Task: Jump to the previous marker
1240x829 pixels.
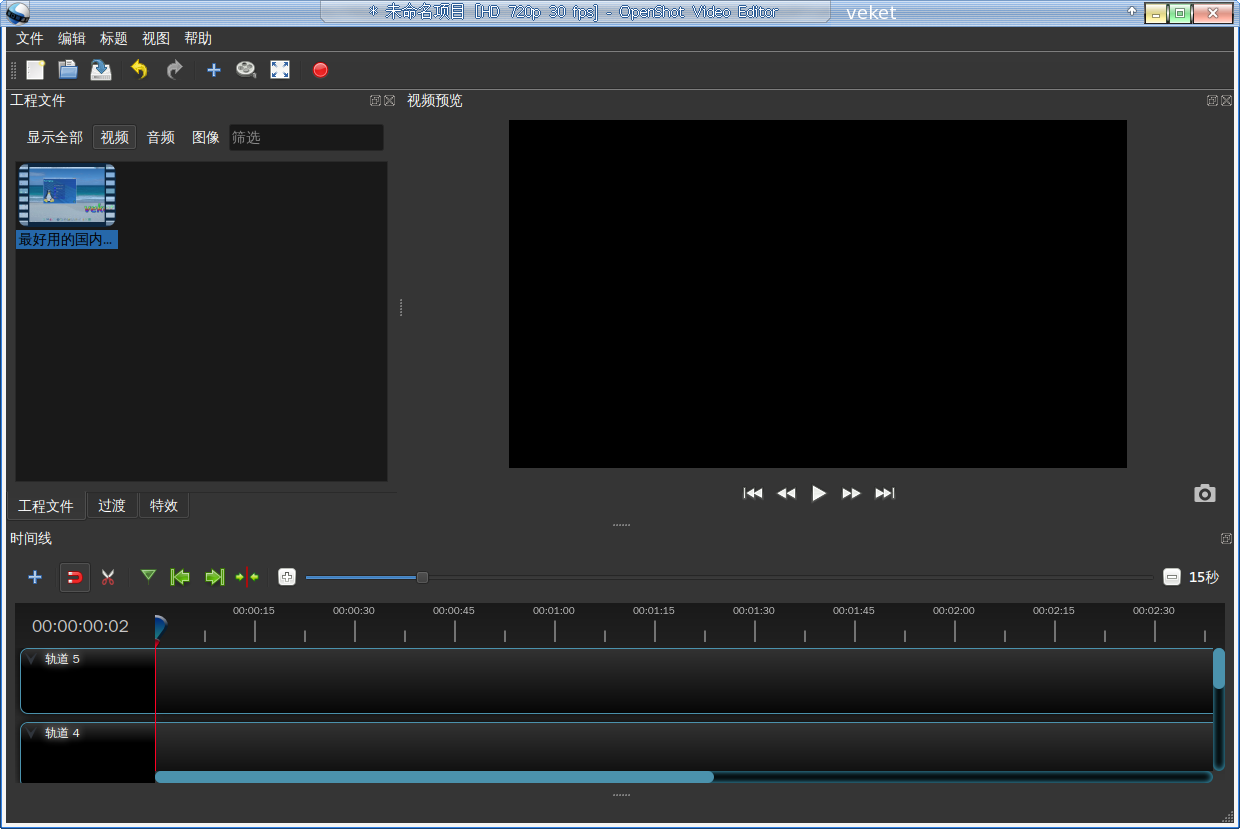Action: click(x=180, y=577)
